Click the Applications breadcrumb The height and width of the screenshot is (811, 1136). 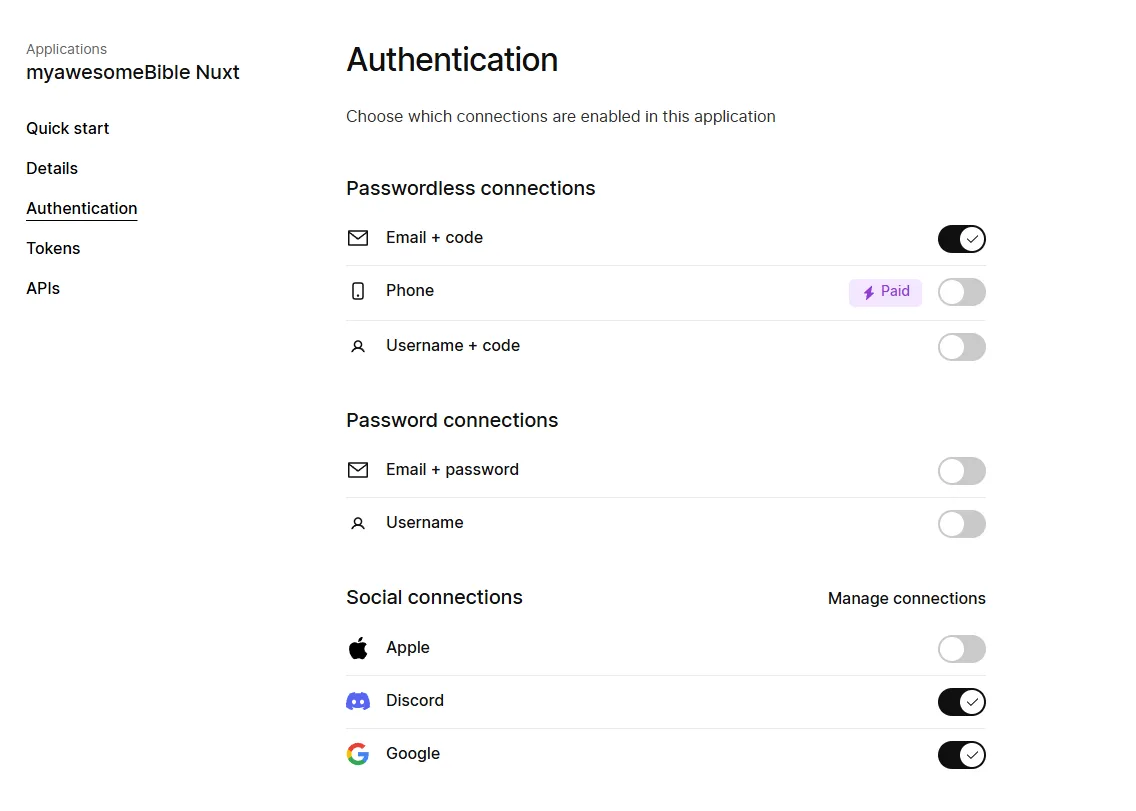(x=66, y=48)
